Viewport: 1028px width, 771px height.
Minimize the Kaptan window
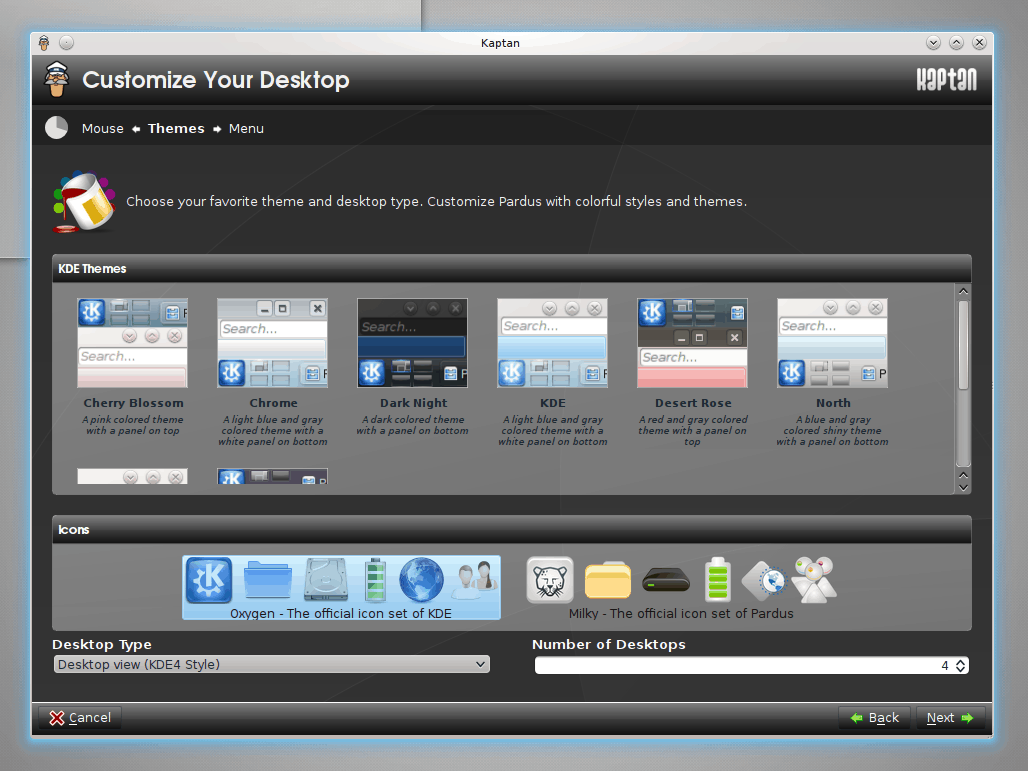[934, 43]
